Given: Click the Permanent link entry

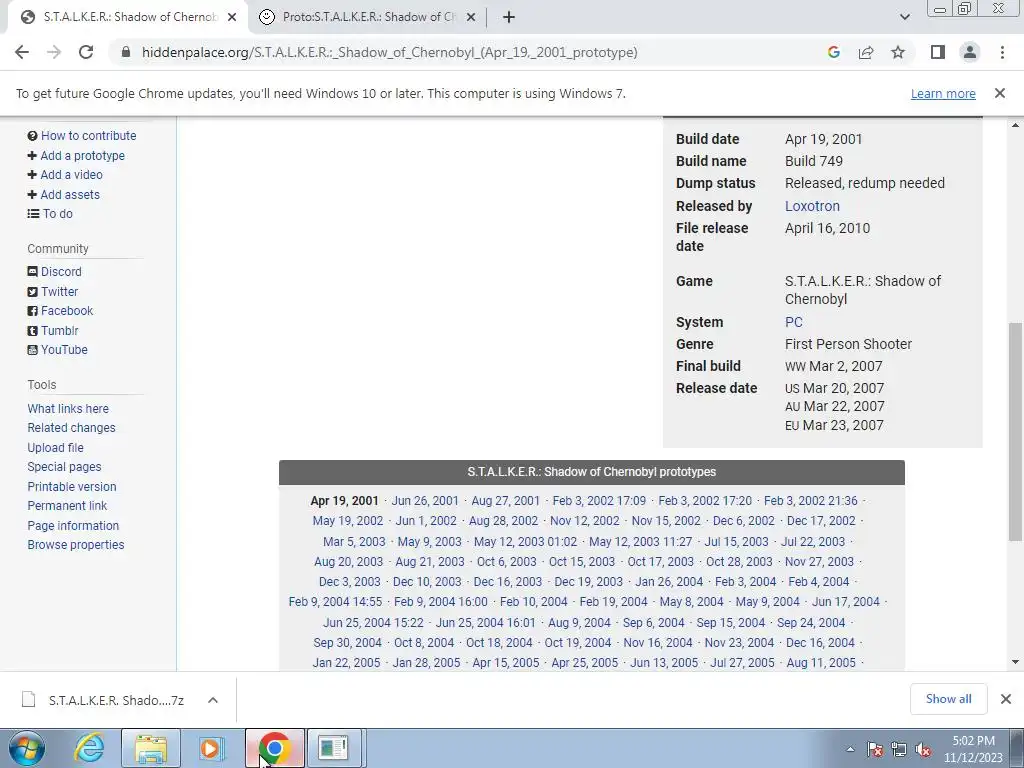Looking at the screenshot, I should pyautogui.click(x=67, y=505).
